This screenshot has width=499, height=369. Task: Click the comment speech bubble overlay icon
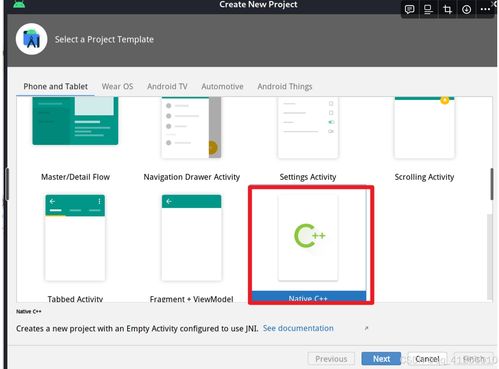(409, 9)
